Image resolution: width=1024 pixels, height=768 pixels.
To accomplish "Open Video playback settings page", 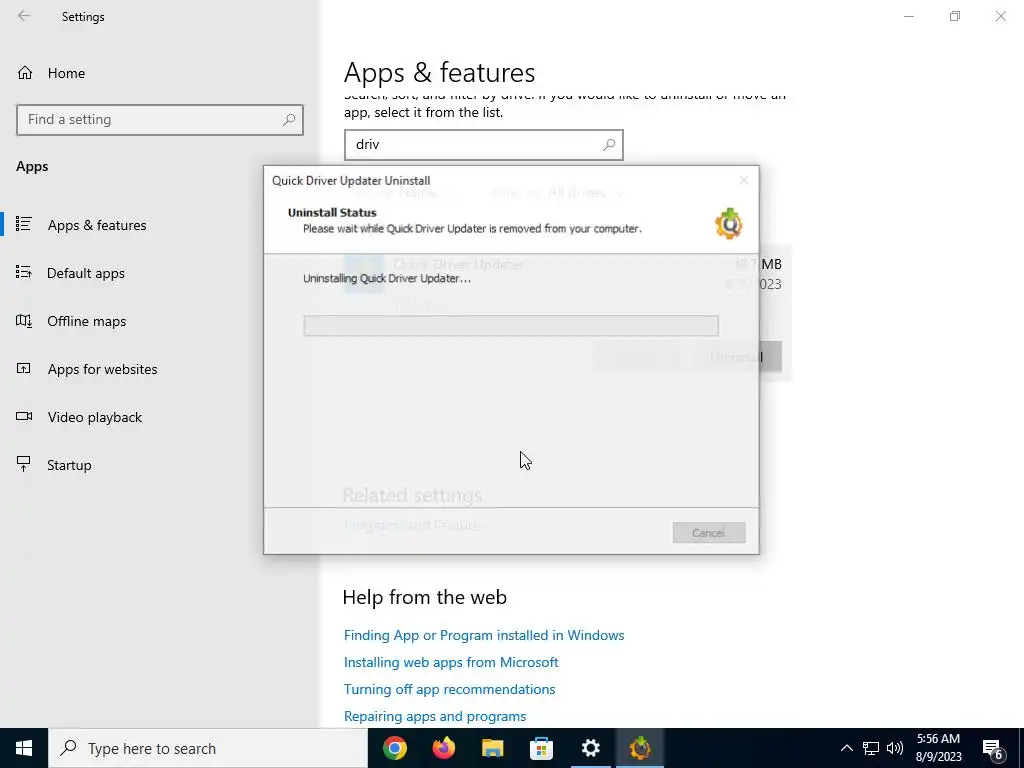I will pos(94,417).
